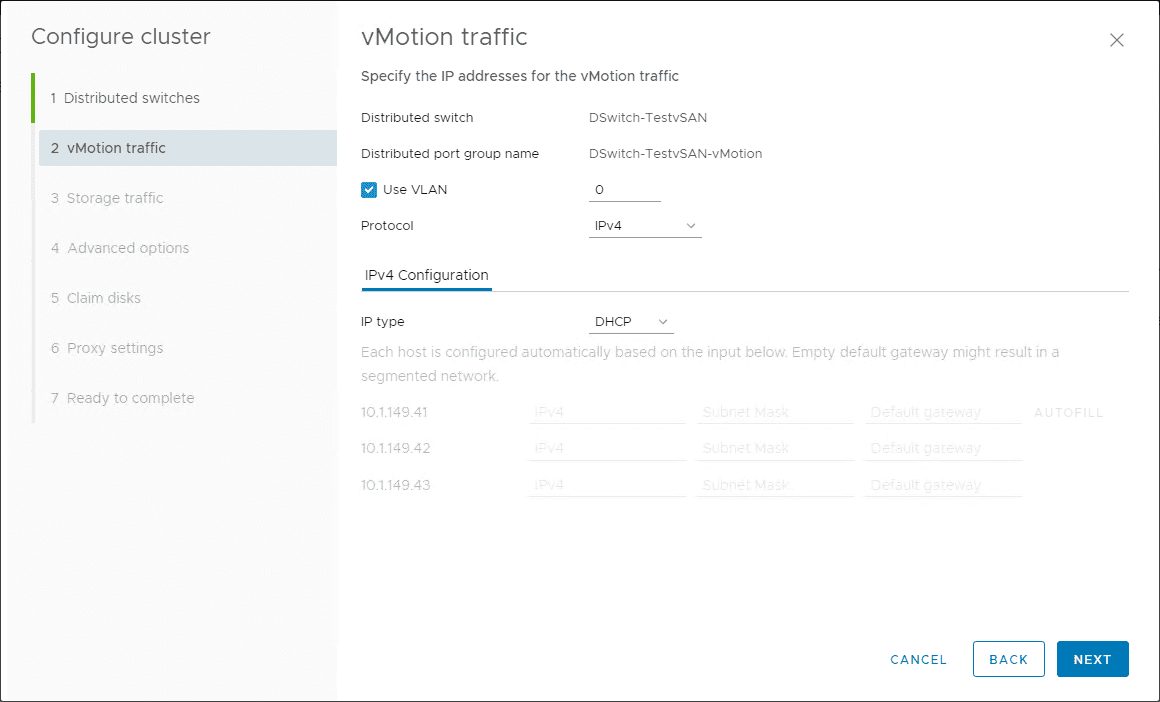Cancel the cluster configuration
The width and height of the screenshot is (1160, 702).
[x=918, y=659]
